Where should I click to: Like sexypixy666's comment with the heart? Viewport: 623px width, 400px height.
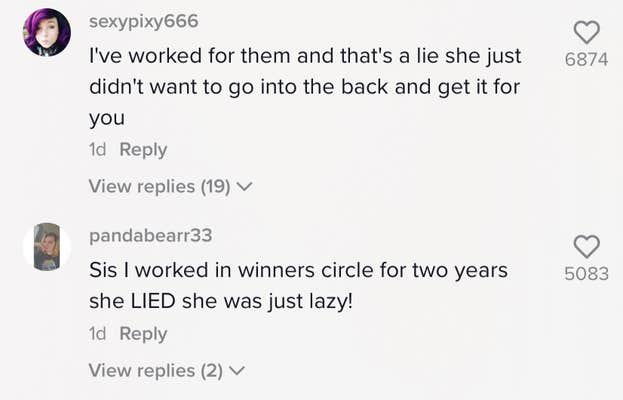click(586, 32)
